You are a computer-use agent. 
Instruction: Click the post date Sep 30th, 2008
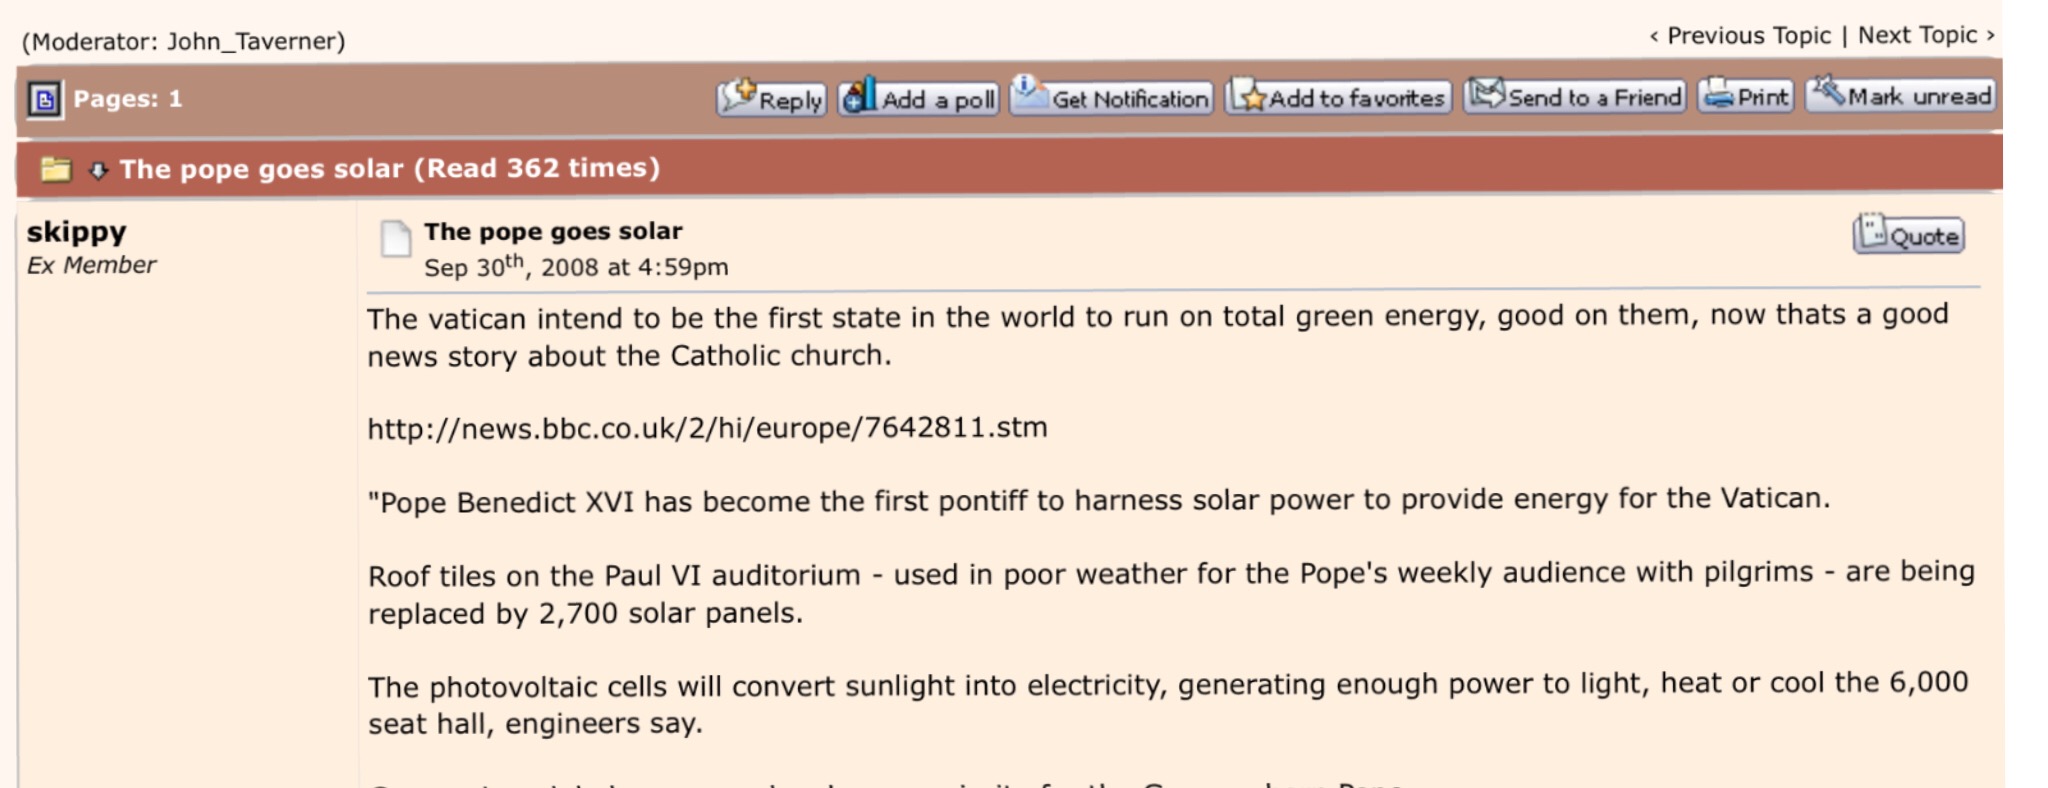(575, 267)
